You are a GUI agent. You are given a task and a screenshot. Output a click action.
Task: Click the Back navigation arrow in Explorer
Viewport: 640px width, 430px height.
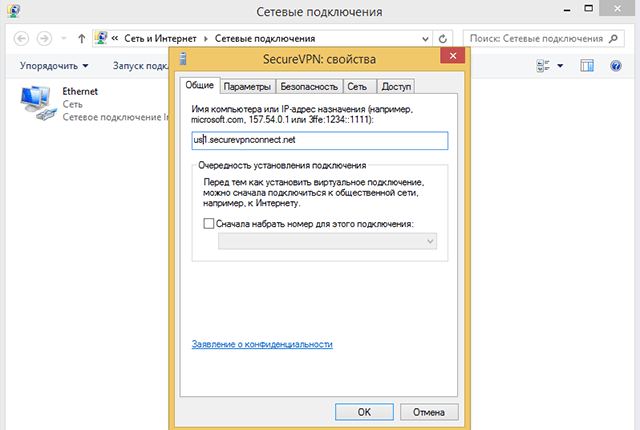point(21,39)
